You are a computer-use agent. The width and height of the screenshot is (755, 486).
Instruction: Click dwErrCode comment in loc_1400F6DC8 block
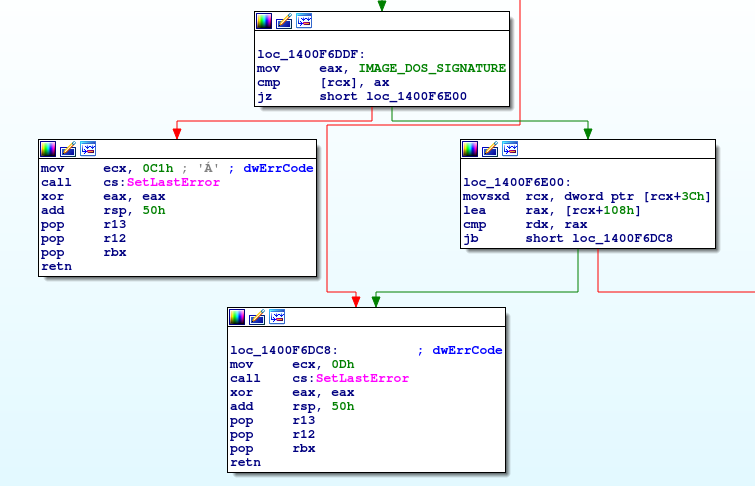[x=467, y=350]
